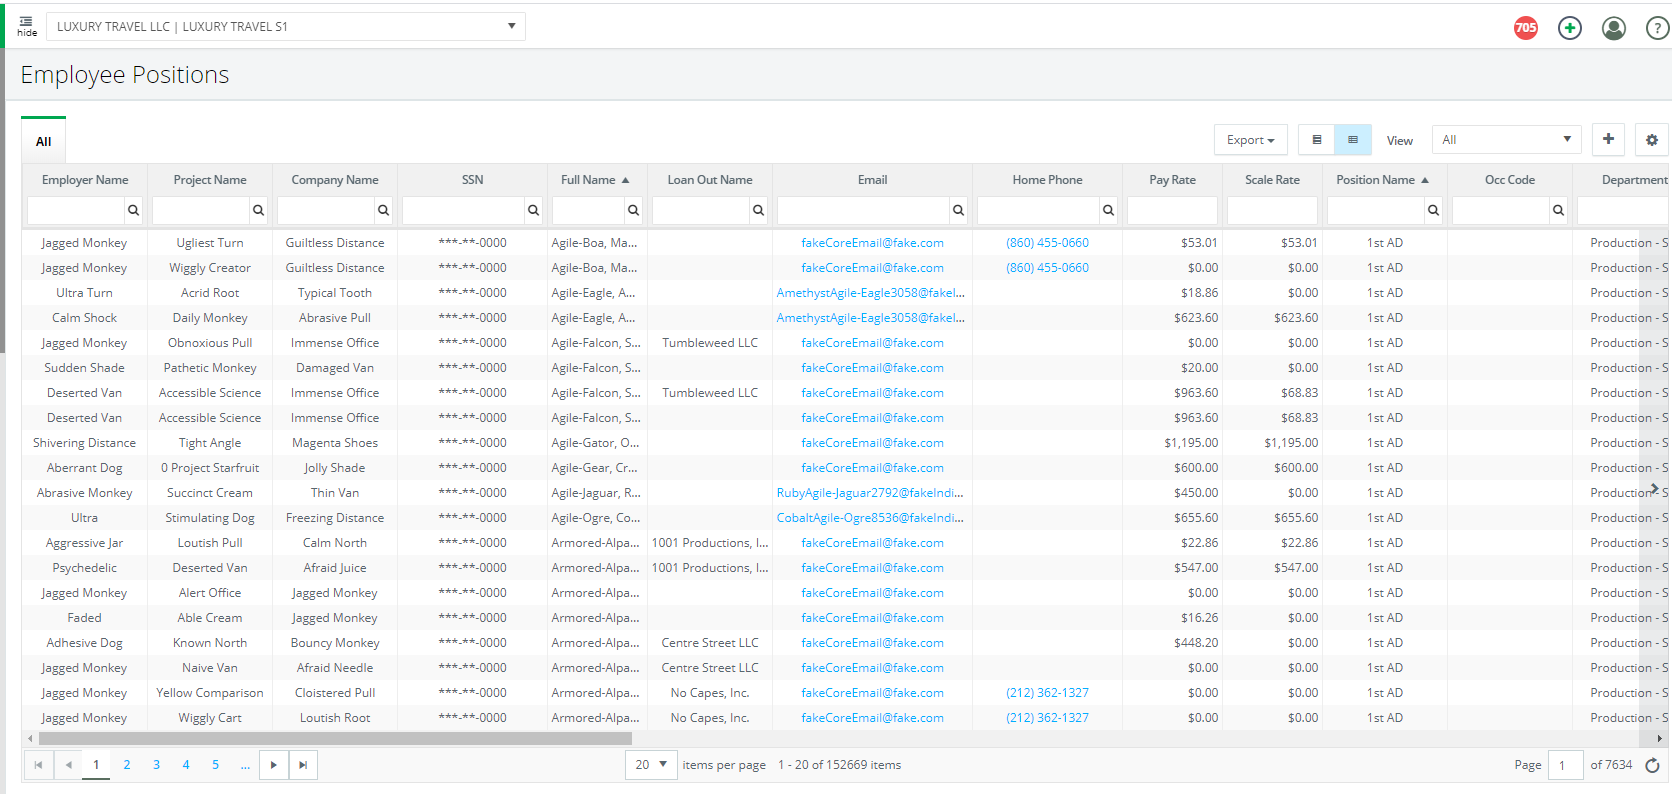Viewport: 1672px width, 794px height.
Task: Open CobaltAgile-Ogre8536 email link
Action: click(x=870, y=518)
